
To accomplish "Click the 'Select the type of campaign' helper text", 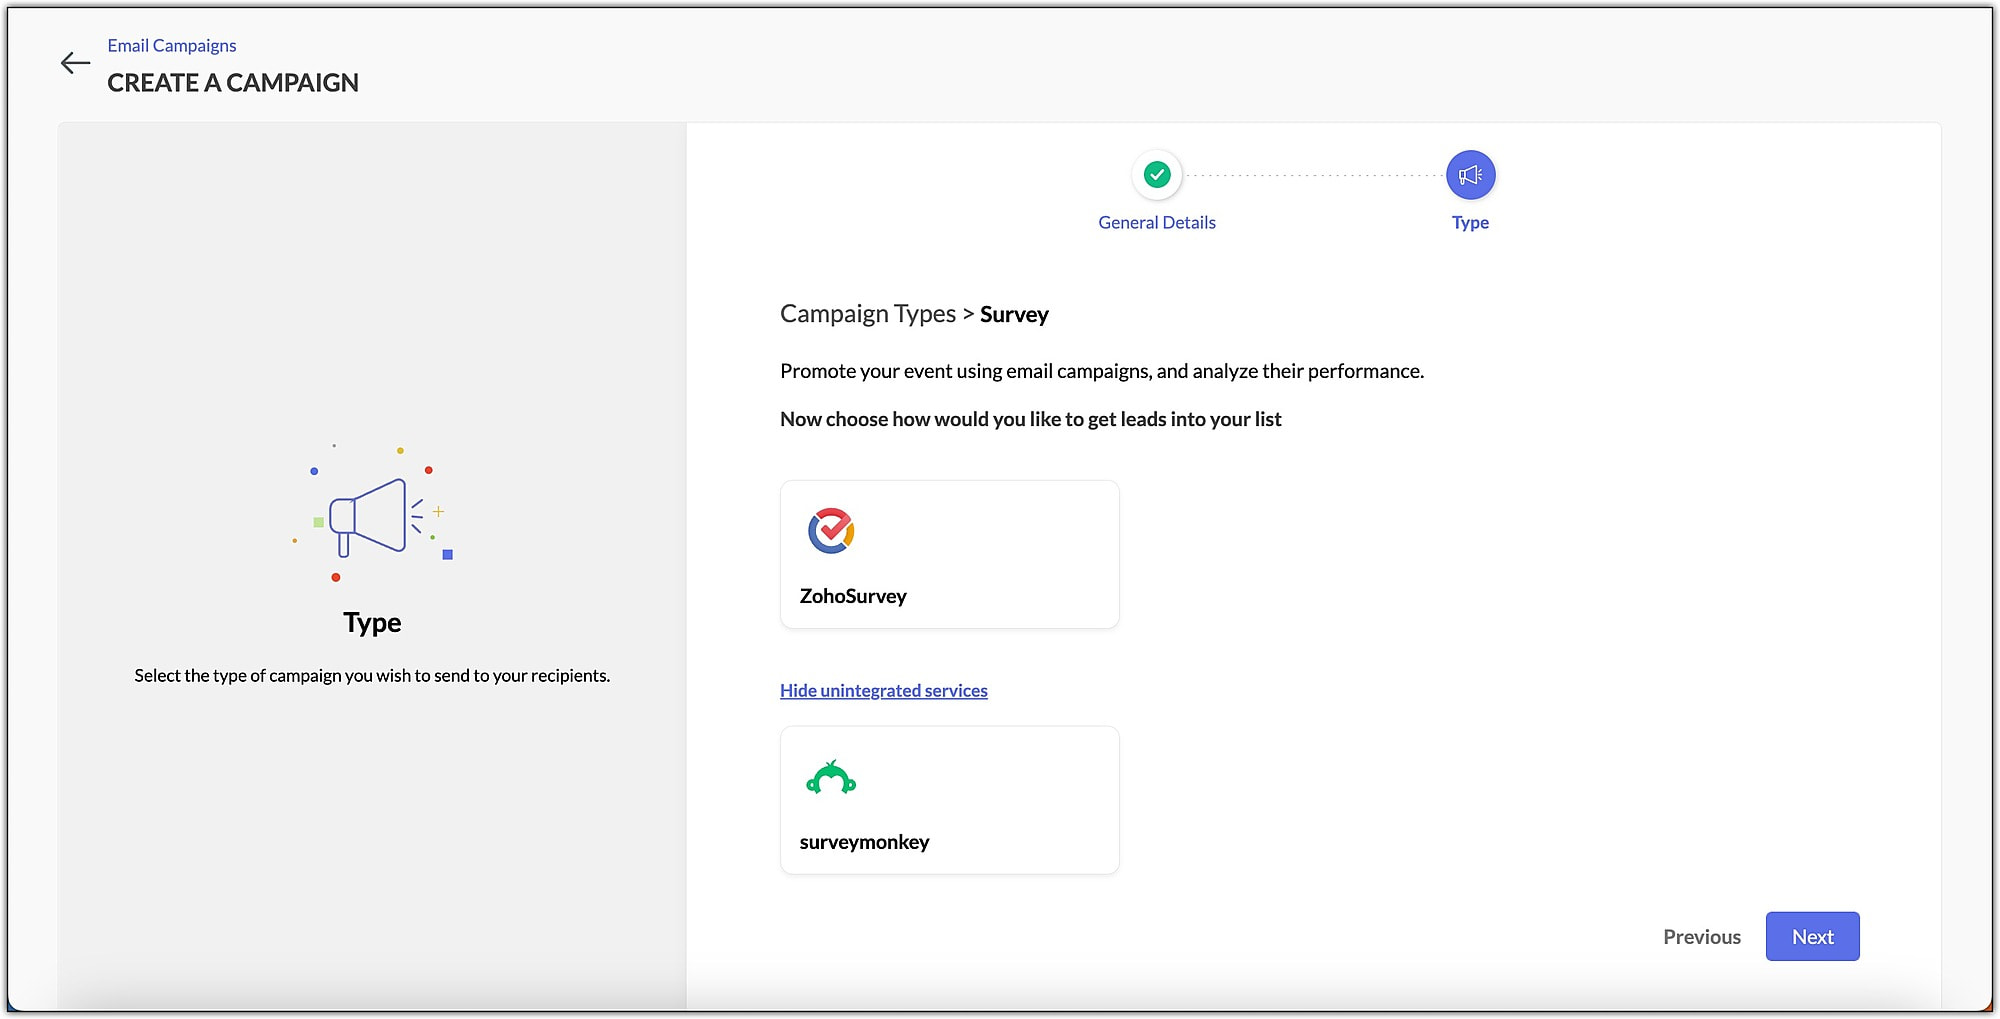I will coord(372,676).
